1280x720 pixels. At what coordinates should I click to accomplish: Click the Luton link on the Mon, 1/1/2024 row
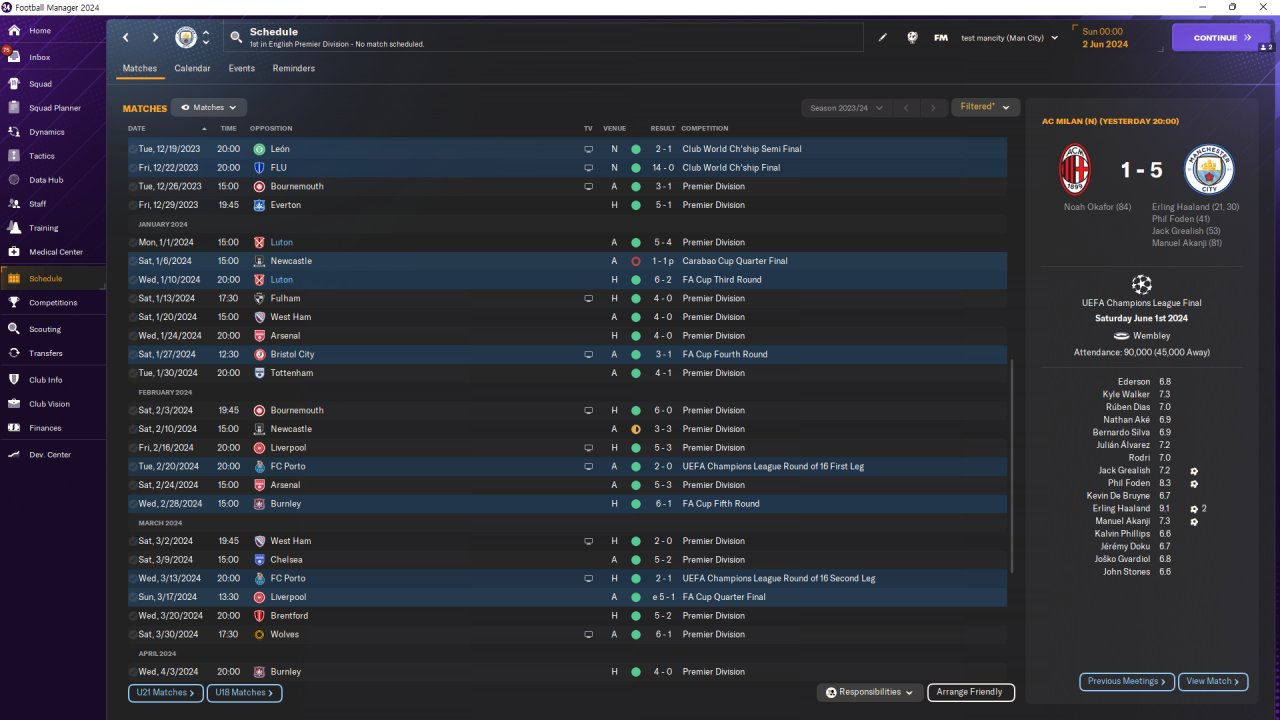pyautogui.click(x=282, y=243)
